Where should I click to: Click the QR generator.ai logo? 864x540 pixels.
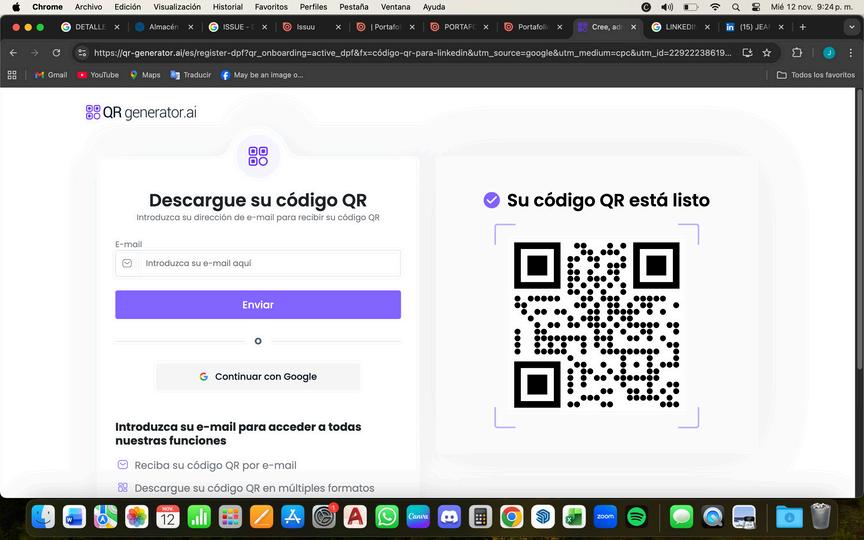point(141,112)
